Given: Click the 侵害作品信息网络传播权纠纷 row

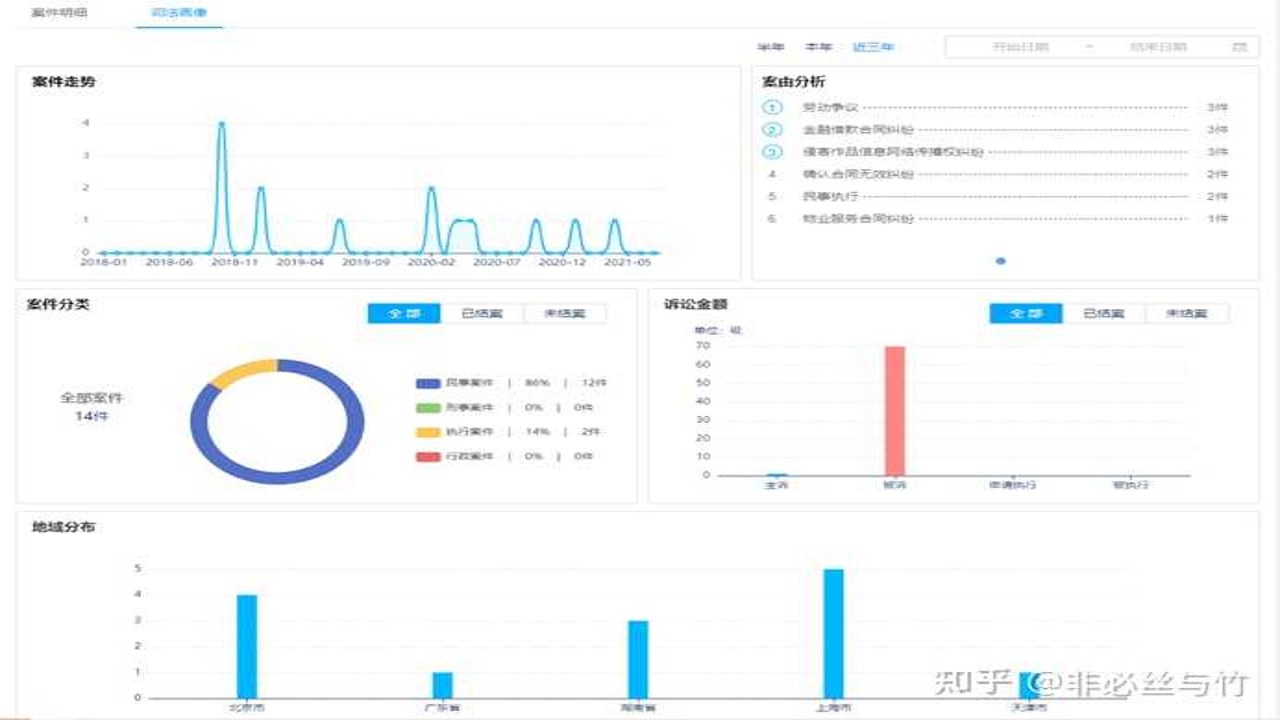Looking at the screenshot, I should click(x=996, y=152).
